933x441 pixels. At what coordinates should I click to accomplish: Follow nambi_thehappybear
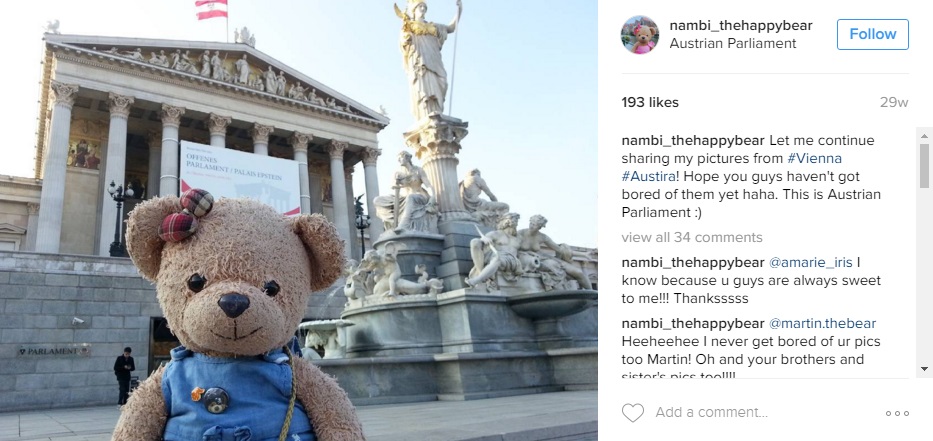[x=872, y=35]
